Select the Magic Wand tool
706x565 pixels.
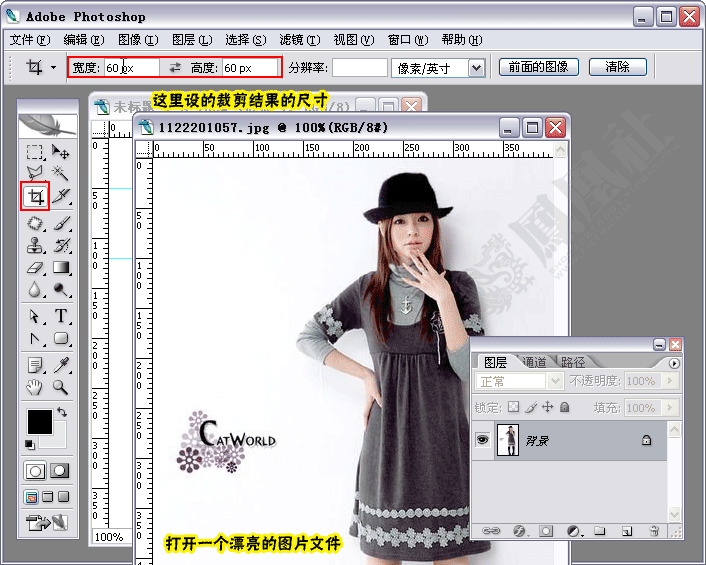coord(61,173)
